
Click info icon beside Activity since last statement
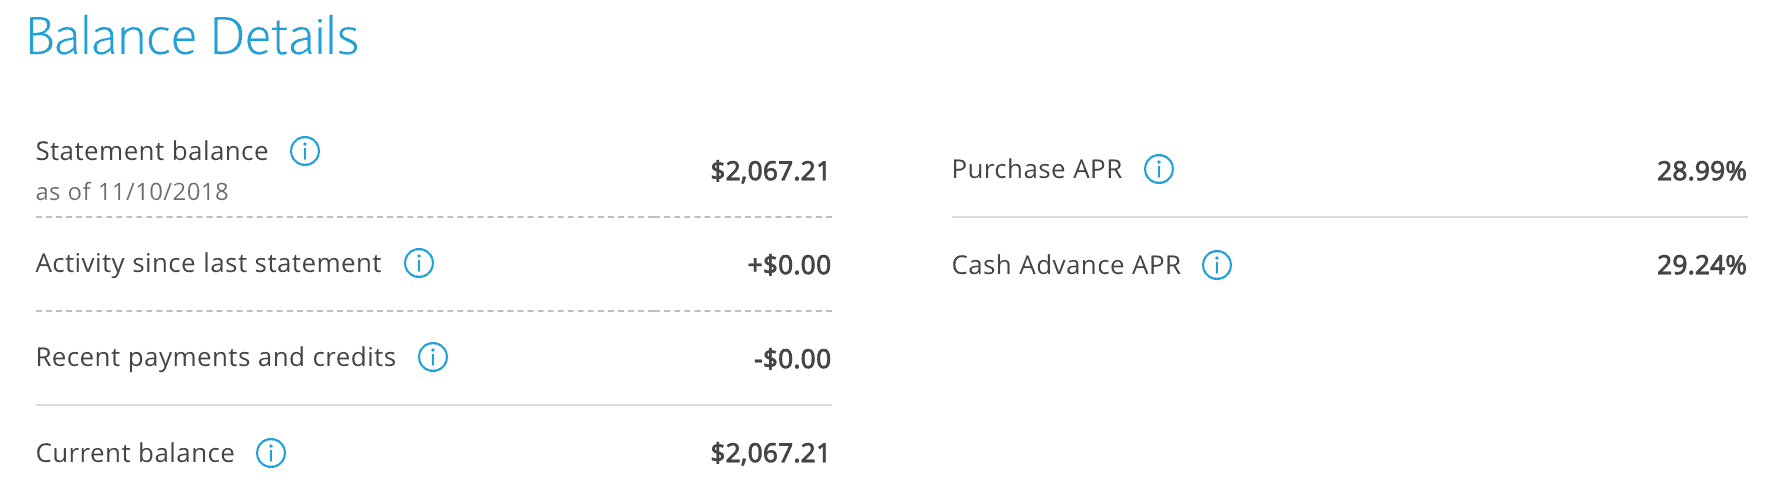coord(419,263)
